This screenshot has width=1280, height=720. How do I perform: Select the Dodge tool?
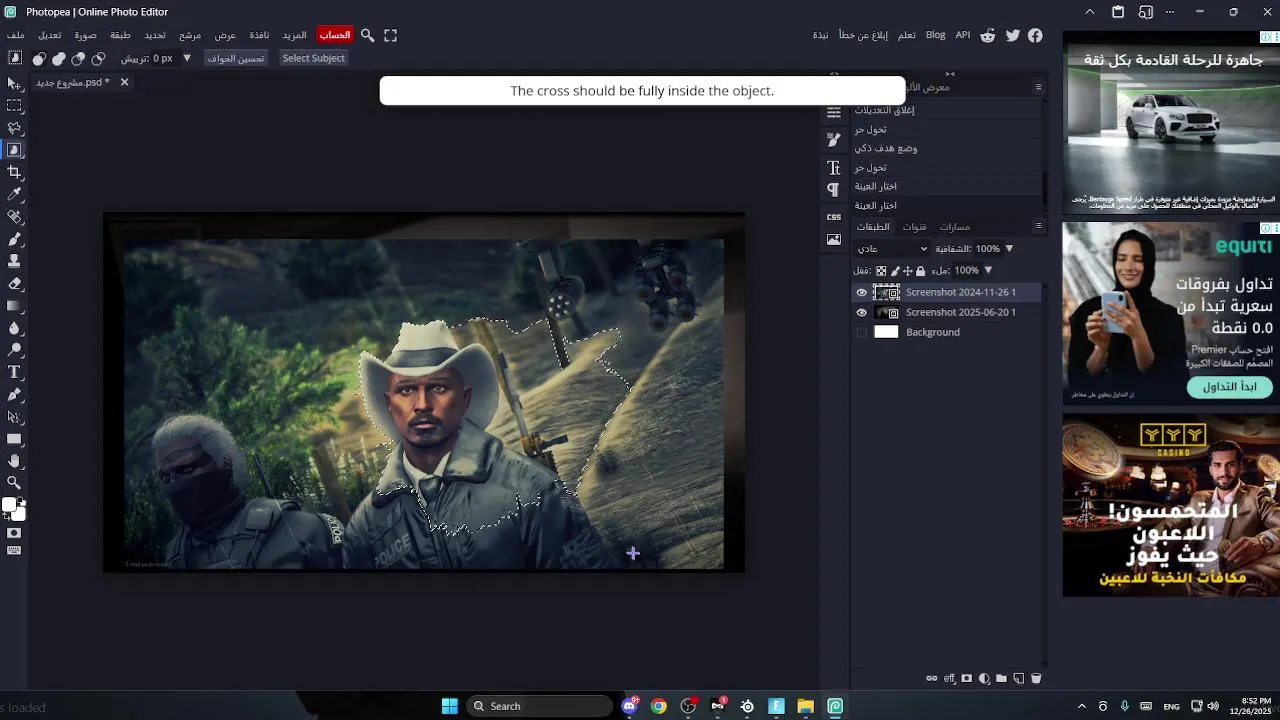pyautogui.click(x=14, y=350)
